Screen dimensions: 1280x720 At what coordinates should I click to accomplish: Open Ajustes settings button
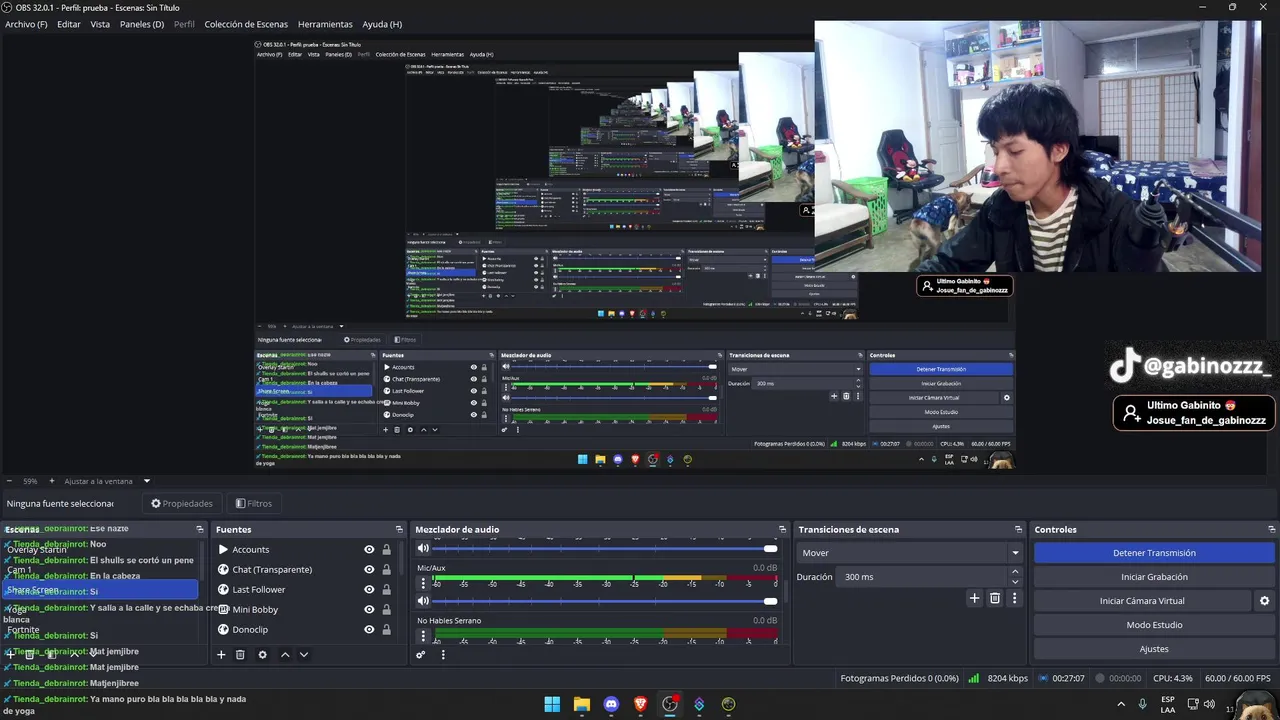1154,649
